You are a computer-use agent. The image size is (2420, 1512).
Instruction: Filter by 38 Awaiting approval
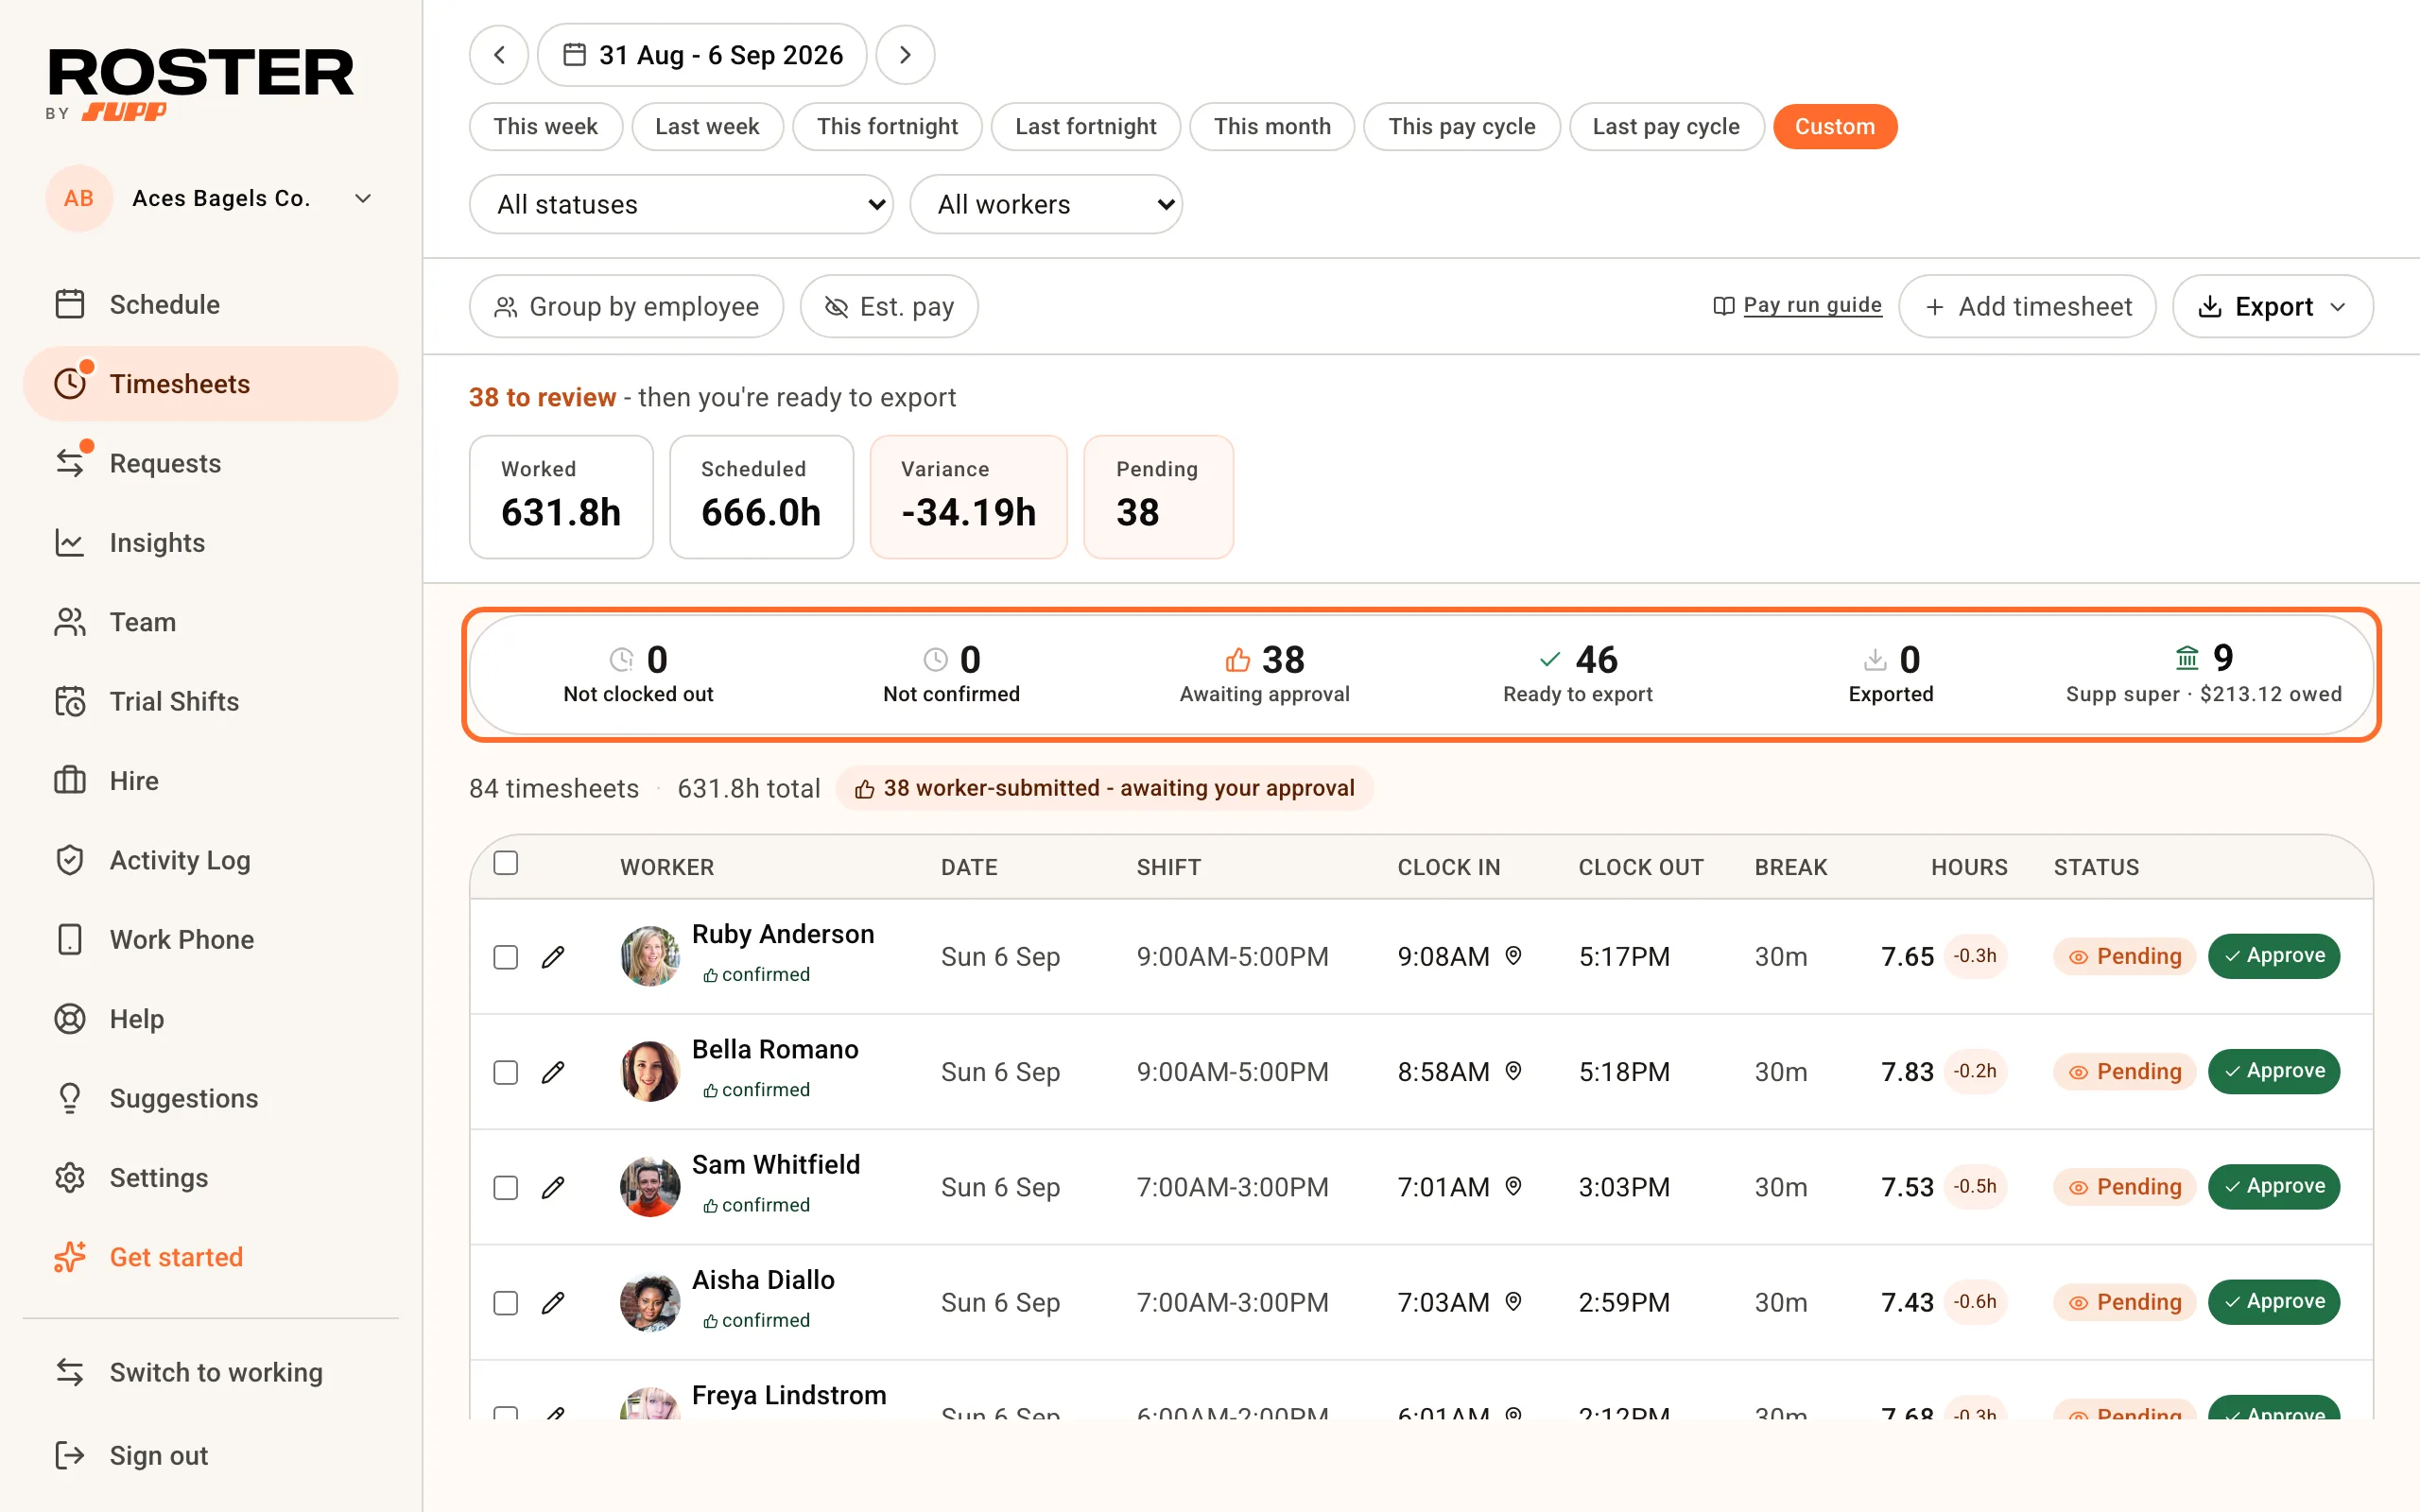(x=1264, y=674)
